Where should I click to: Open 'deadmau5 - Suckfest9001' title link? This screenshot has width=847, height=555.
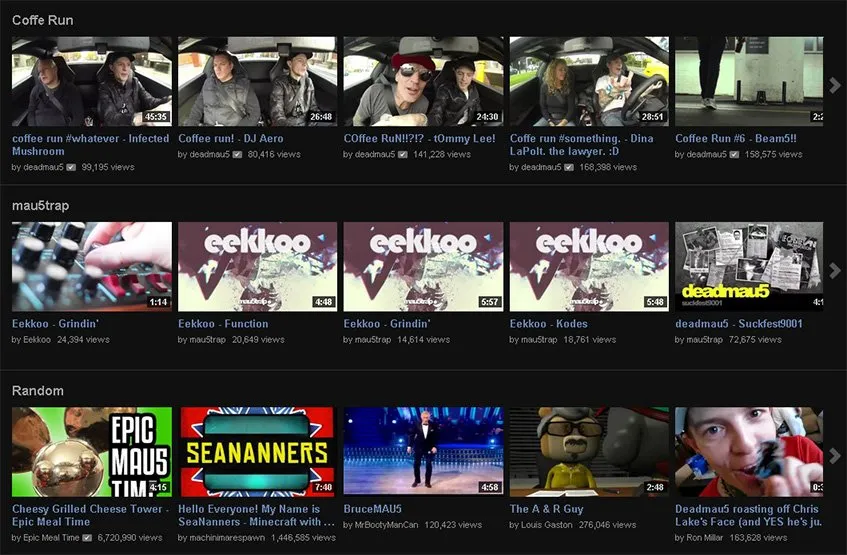point(739,324)
